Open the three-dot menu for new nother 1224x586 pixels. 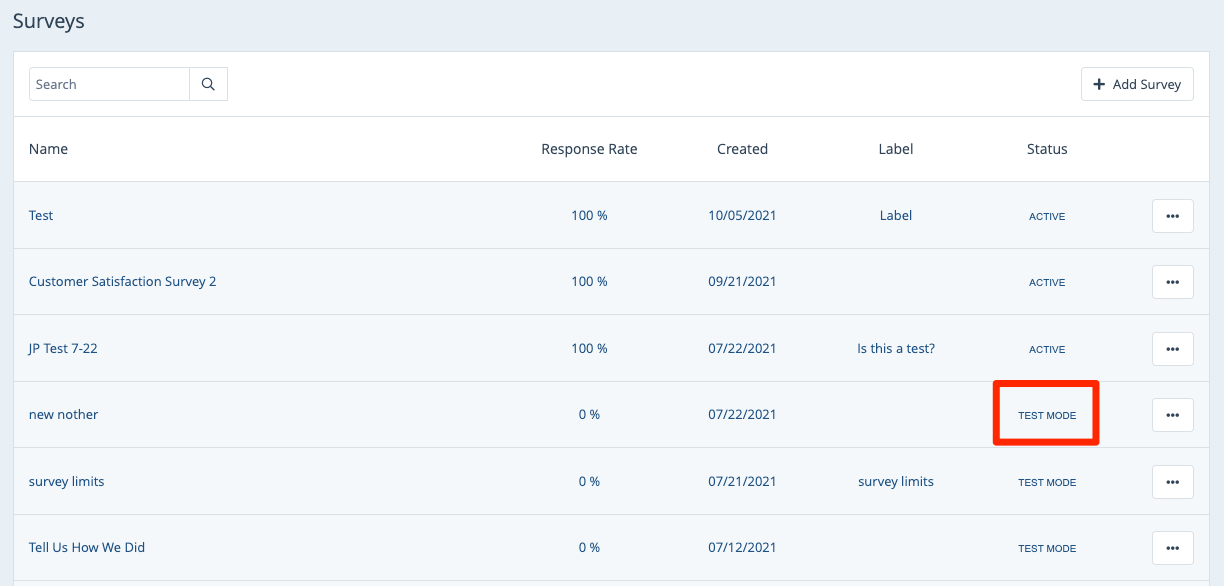(x=1172, y=415)
